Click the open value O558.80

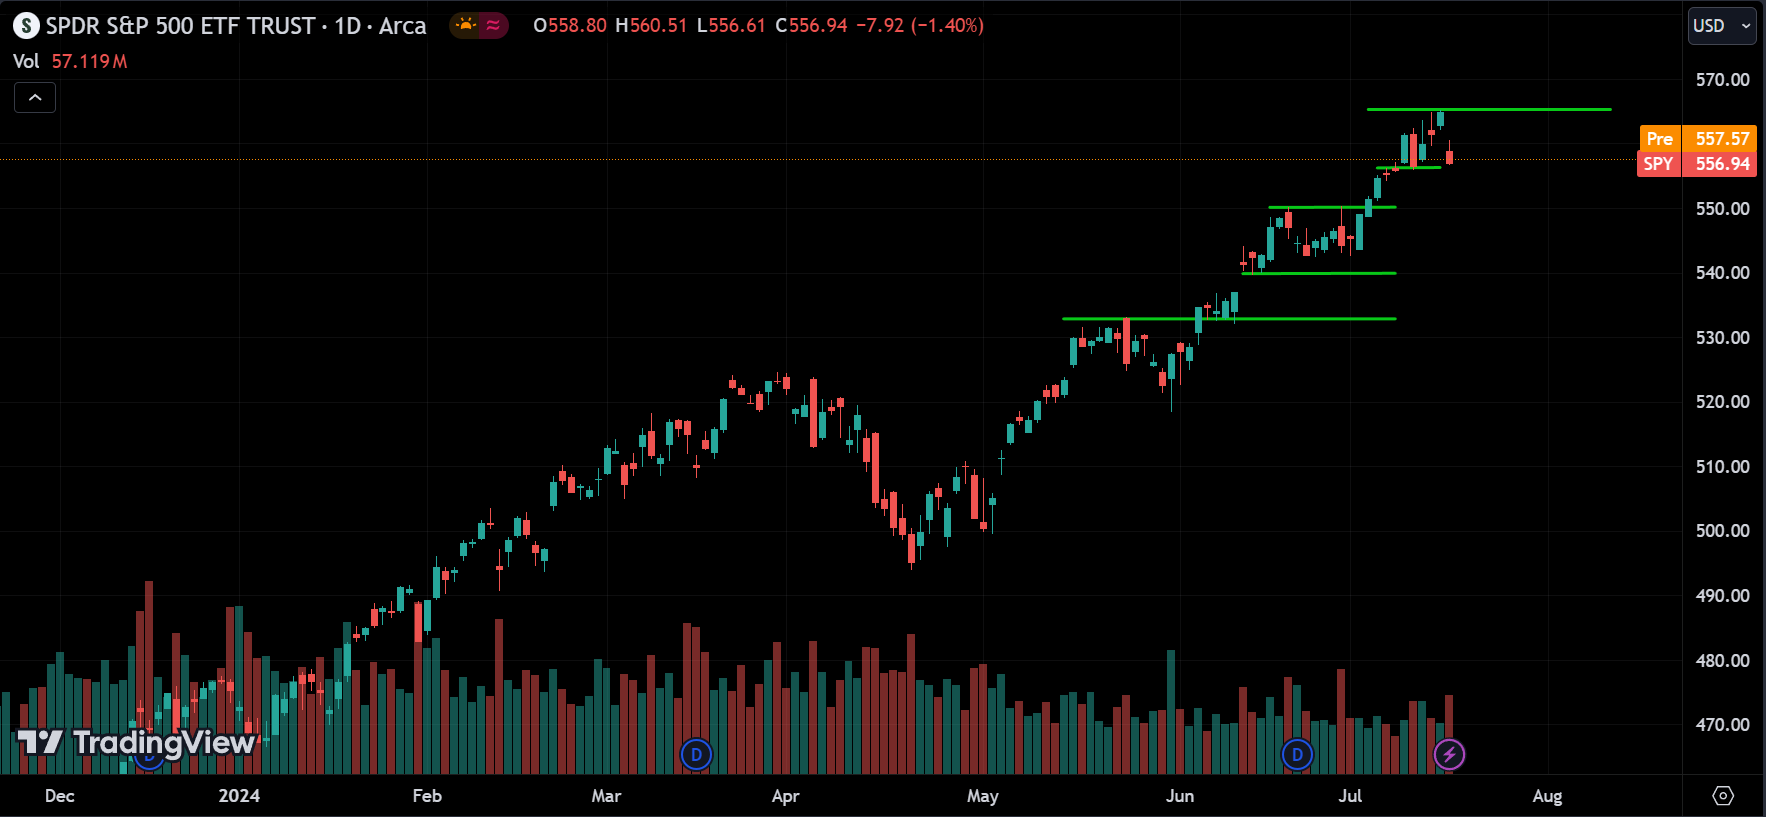pyautogui.click(x=569, y=25)
